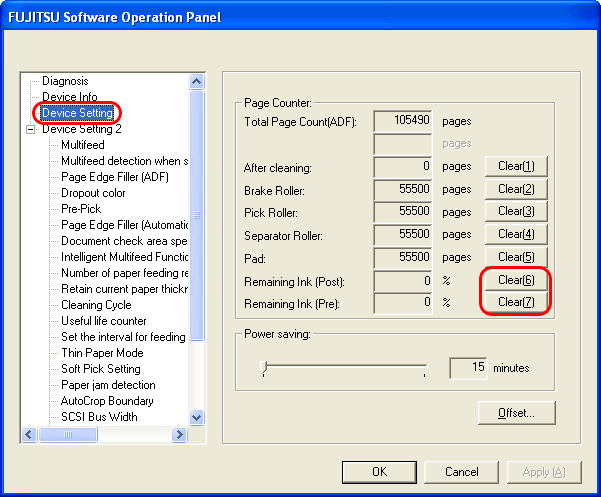This screenshot has width=601, height=497.
Task: Click the Page Counter group label
Action: (x=278, y=103)
